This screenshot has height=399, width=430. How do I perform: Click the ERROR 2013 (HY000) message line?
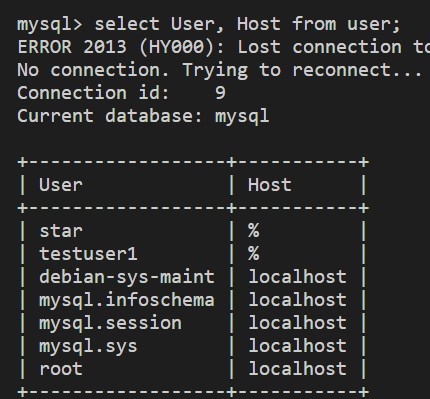coord(224,47)
